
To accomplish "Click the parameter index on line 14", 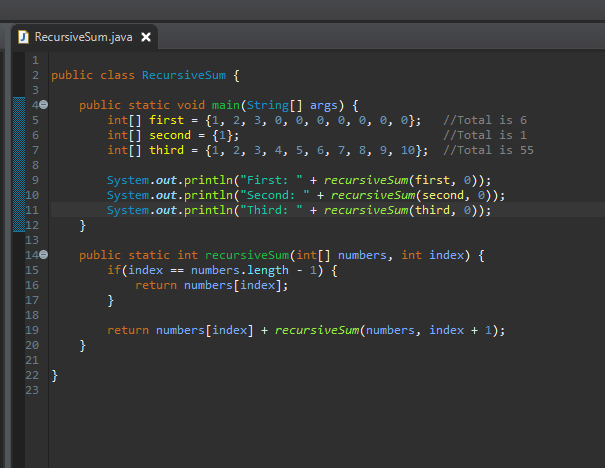I will 446,255.
